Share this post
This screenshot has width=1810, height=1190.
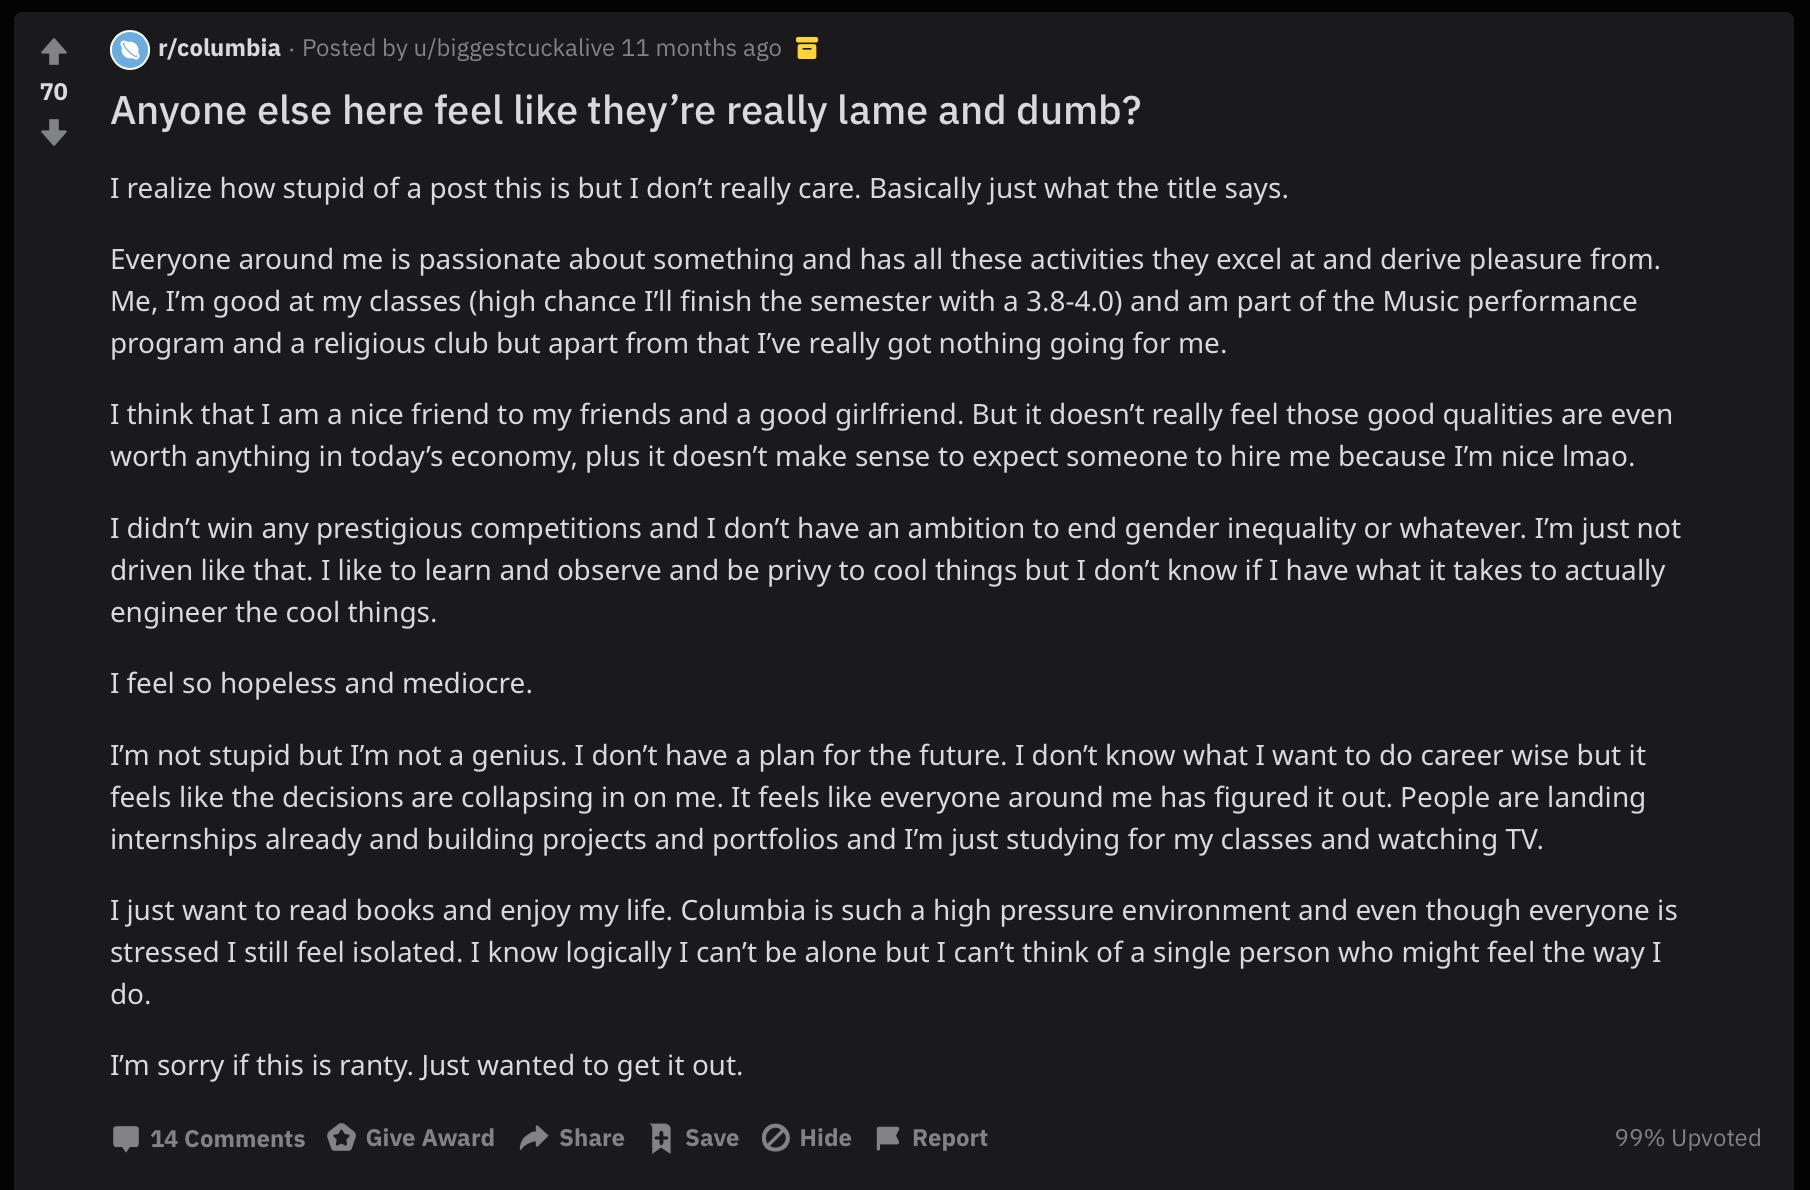[x=572, y=1138]
